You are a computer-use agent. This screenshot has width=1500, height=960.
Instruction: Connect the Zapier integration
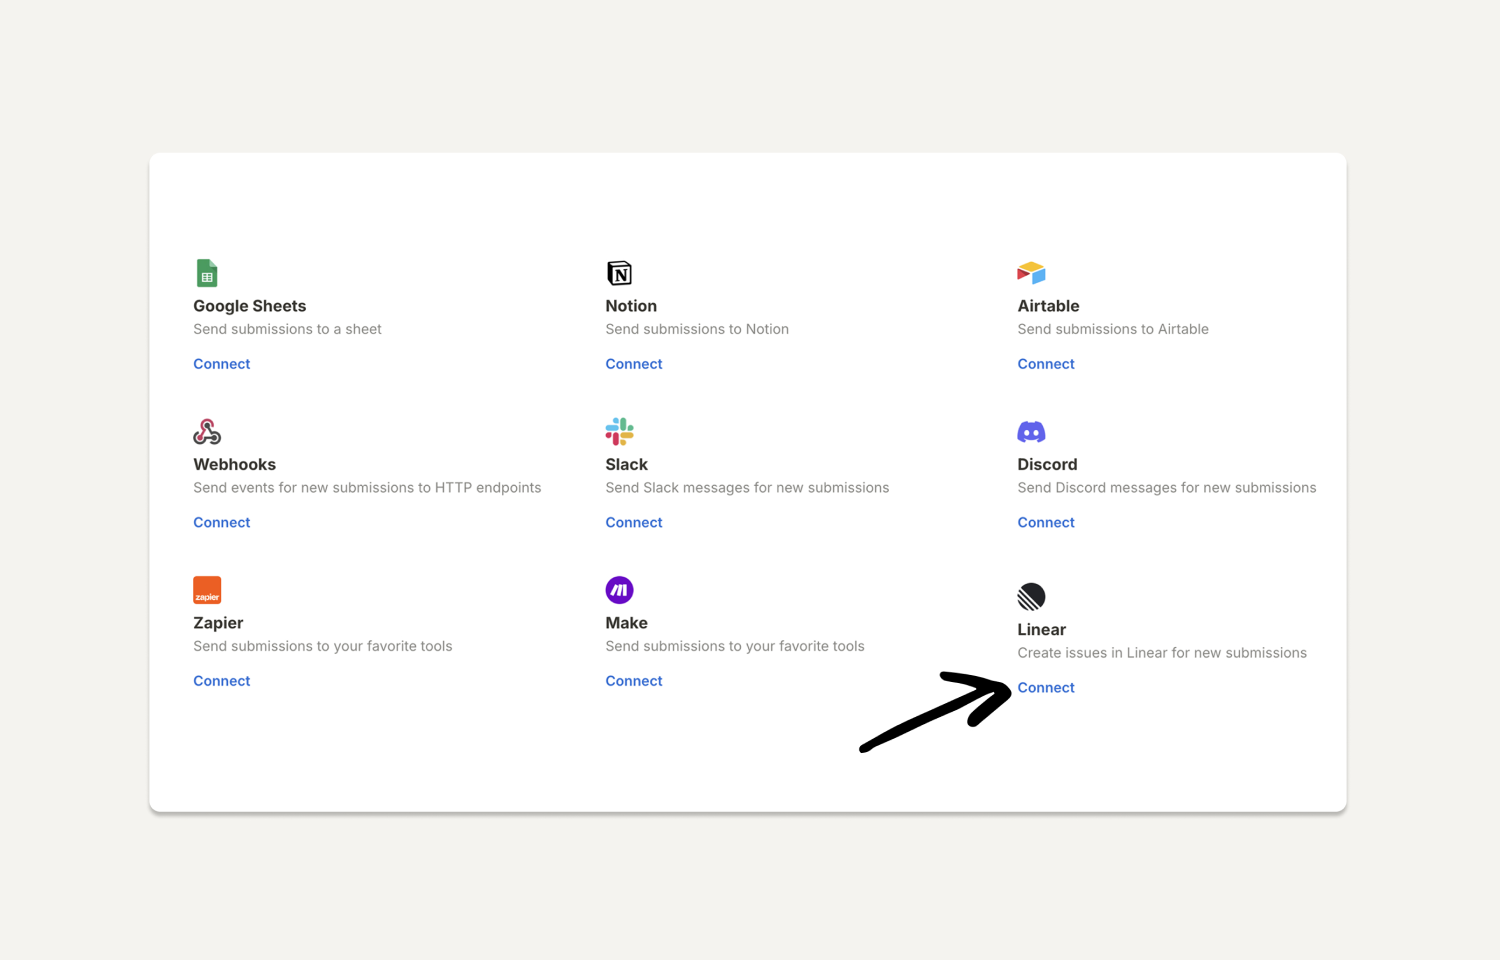pos(221,681)
